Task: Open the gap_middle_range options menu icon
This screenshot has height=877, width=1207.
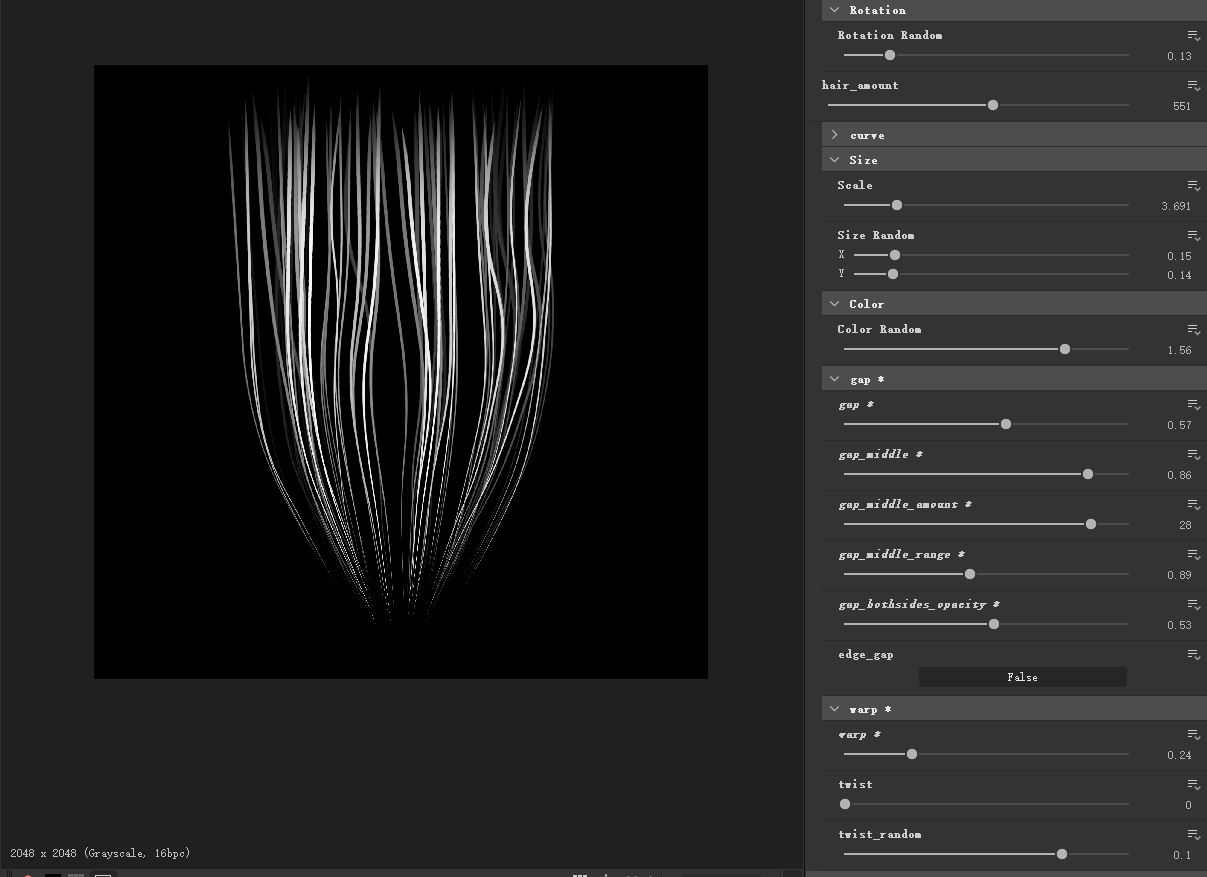Action: [x=1193, y=555]
